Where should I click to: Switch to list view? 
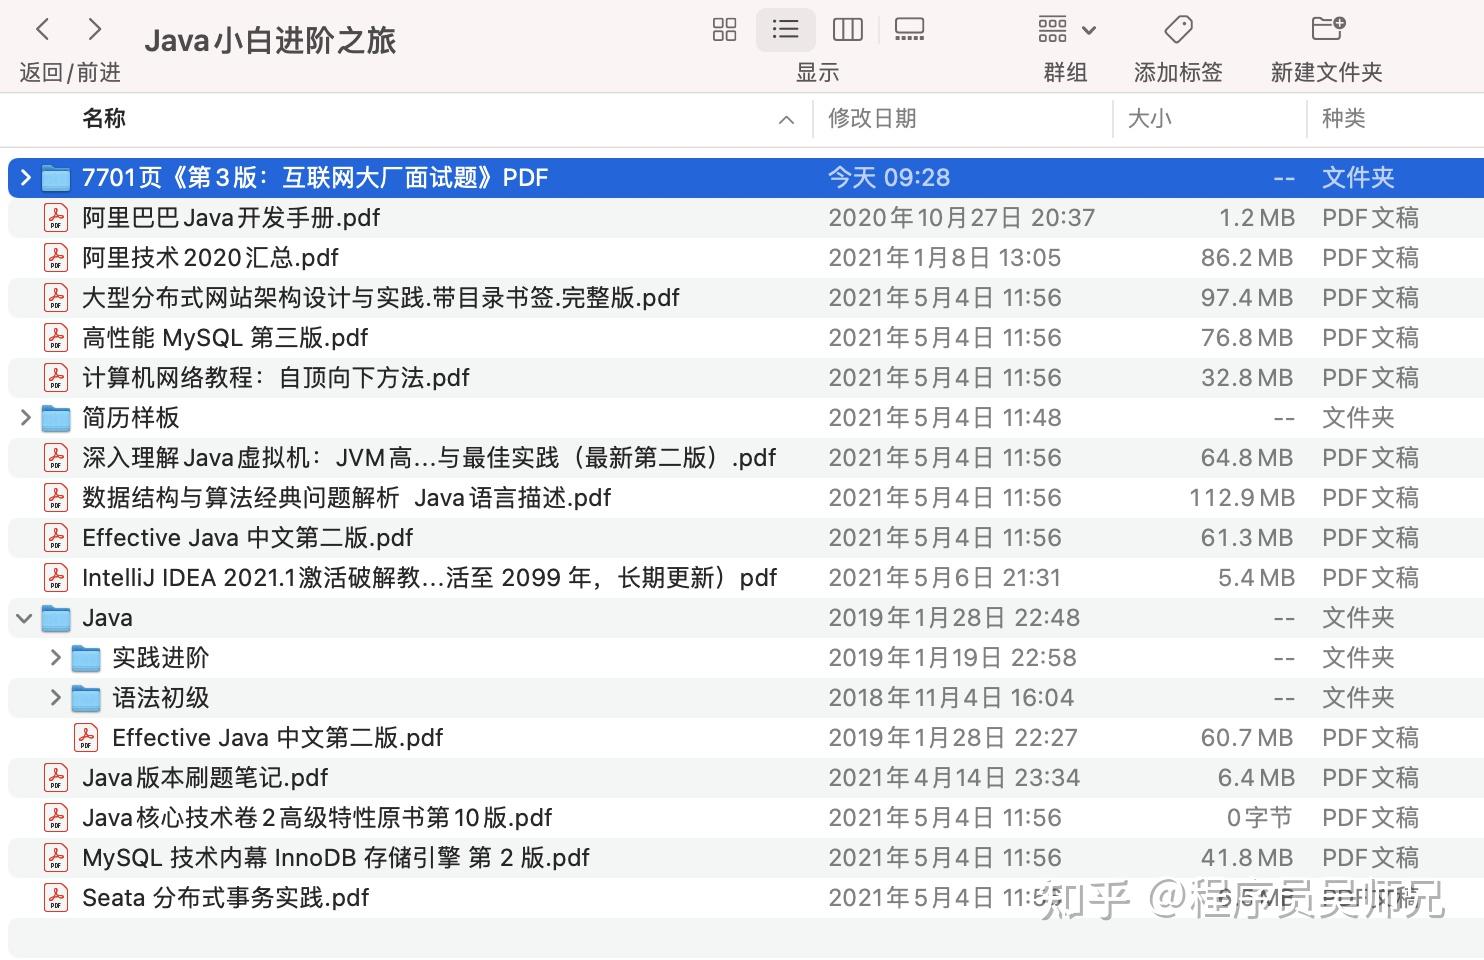(x=786, y=30)
